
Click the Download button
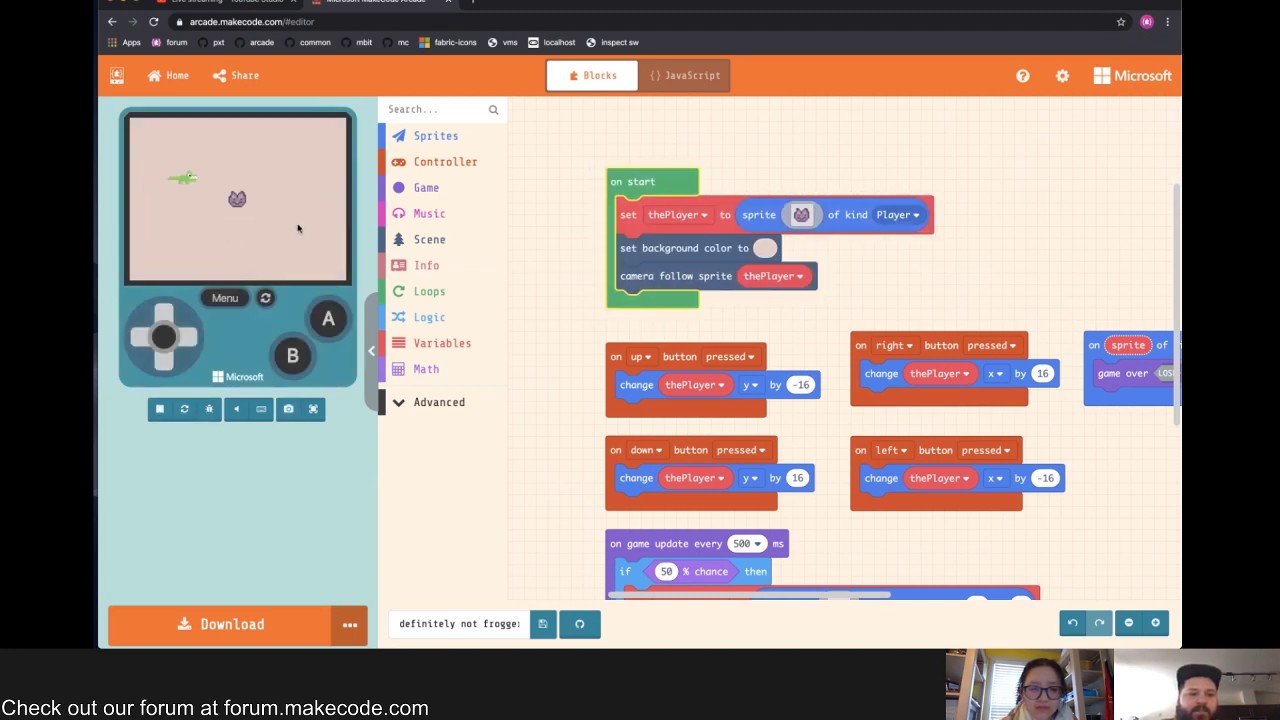click(x=220, y=625)
